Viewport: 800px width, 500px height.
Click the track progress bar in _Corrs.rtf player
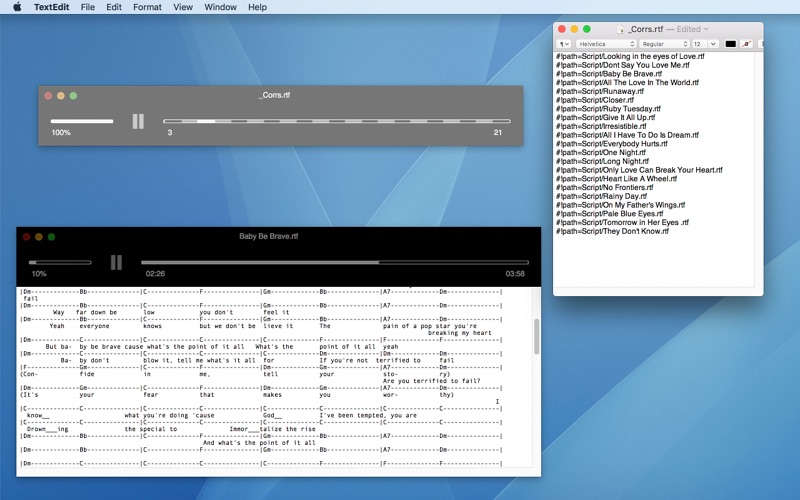pos(337,121)
